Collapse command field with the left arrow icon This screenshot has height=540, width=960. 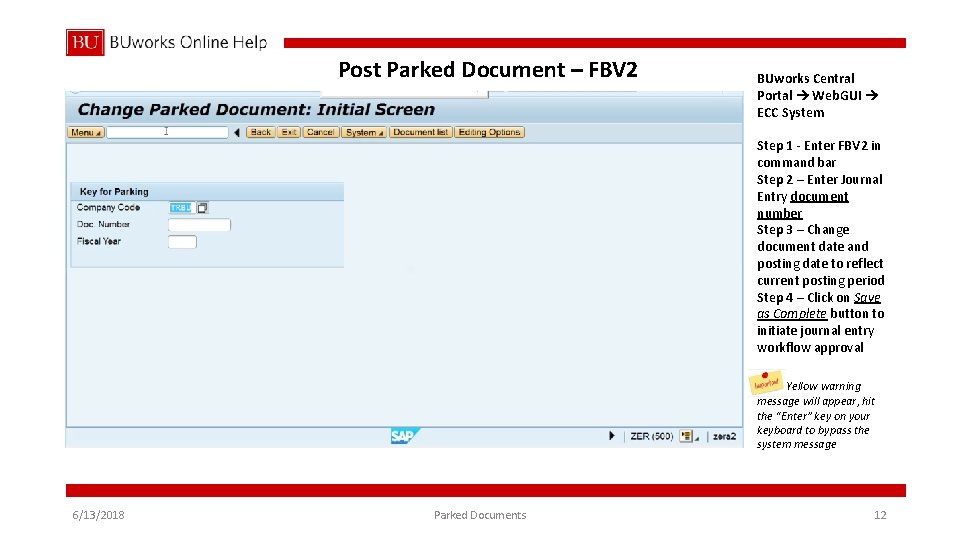(x=237, y=132)
